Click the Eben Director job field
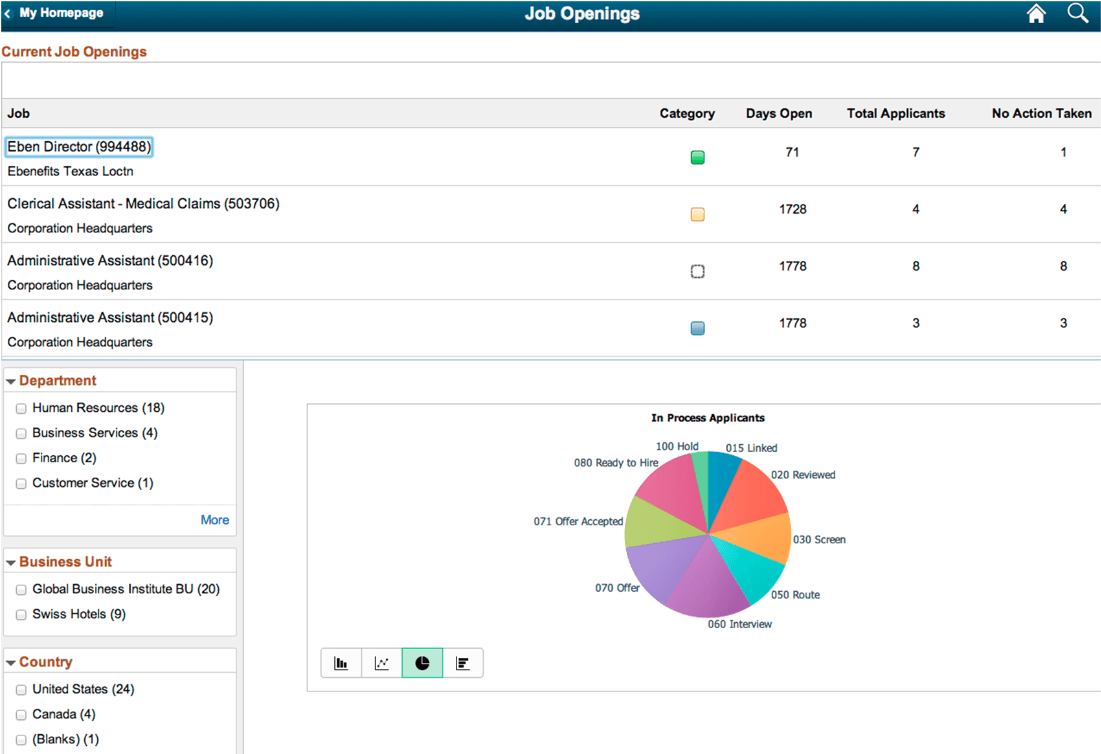This screenshot has height=754, width=1101. [78, 146]
